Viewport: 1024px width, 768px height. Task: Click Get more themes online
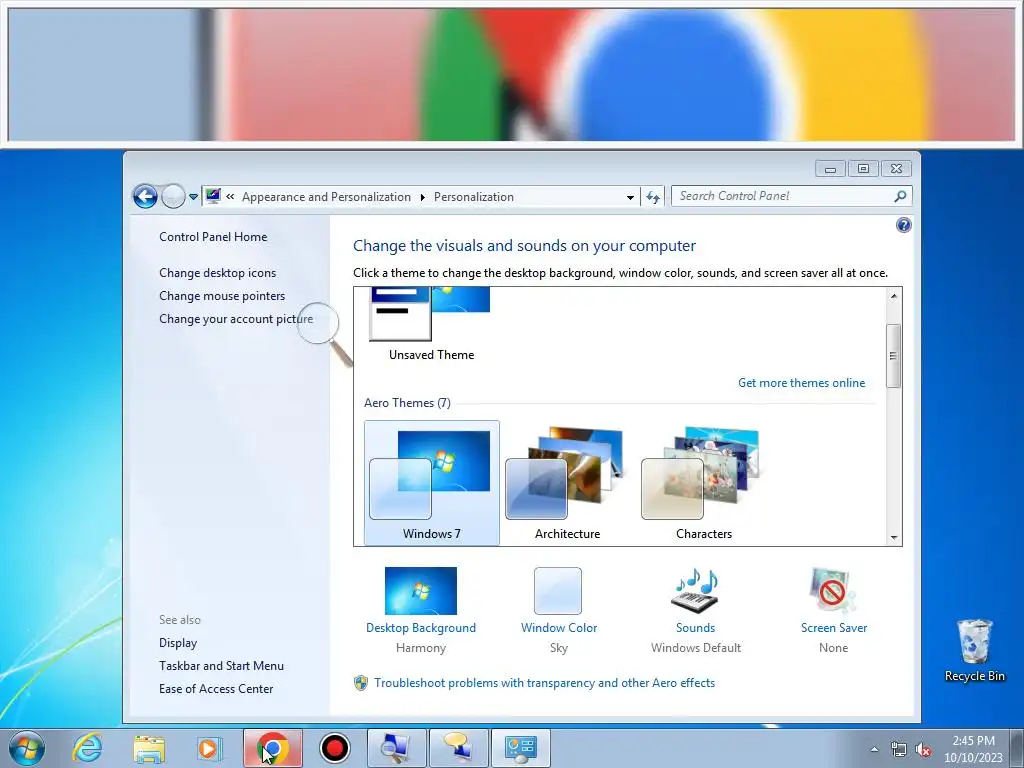coord(801,383)
